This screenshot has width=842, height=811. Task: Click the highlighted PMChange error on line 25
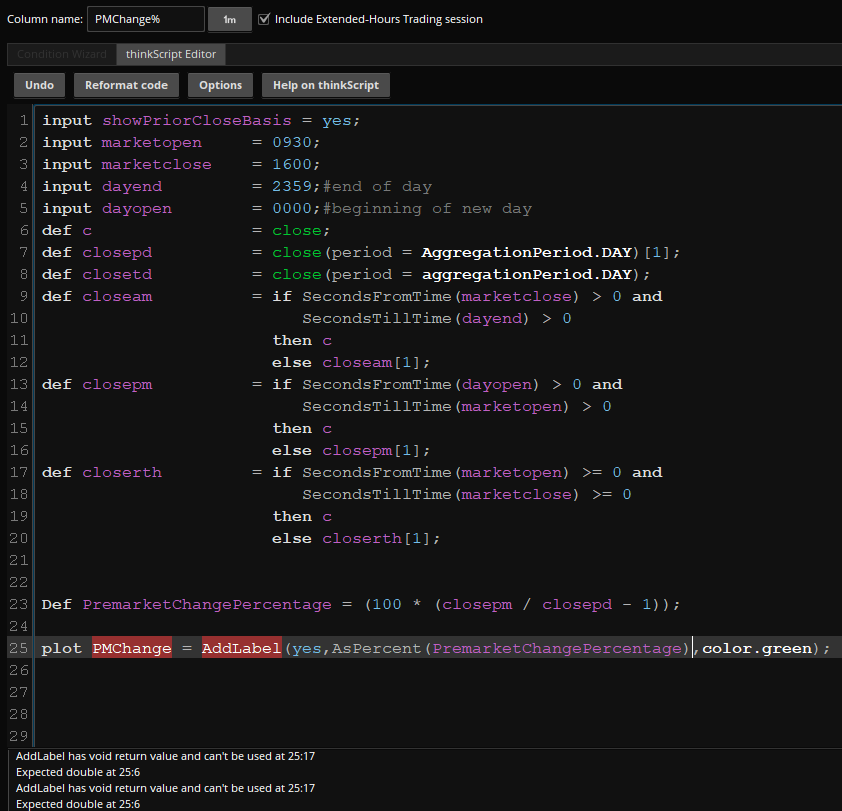tap(132, 648)
